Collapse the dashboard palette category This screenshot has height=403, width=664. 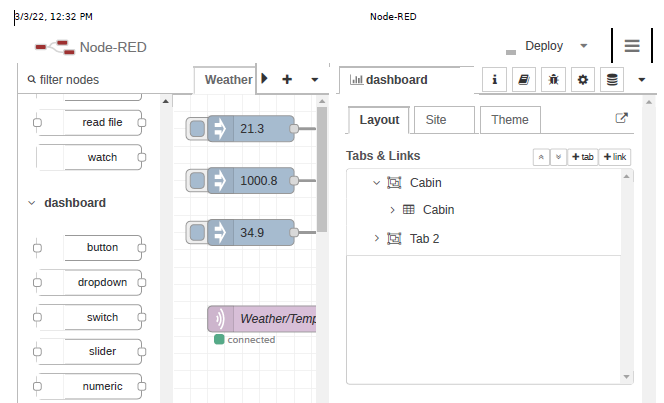32,203
